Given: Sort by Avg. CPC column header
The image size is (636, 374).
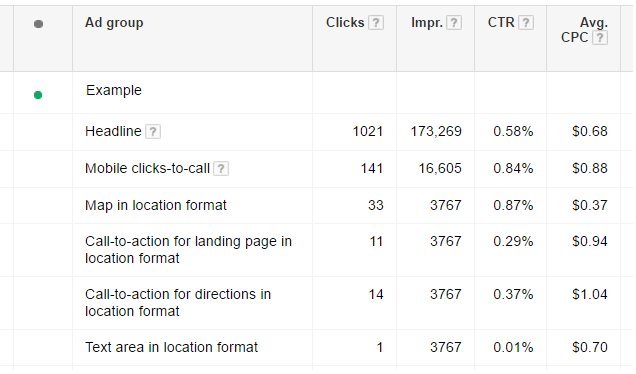Looking at the screenshot, I should coord(584,30).
